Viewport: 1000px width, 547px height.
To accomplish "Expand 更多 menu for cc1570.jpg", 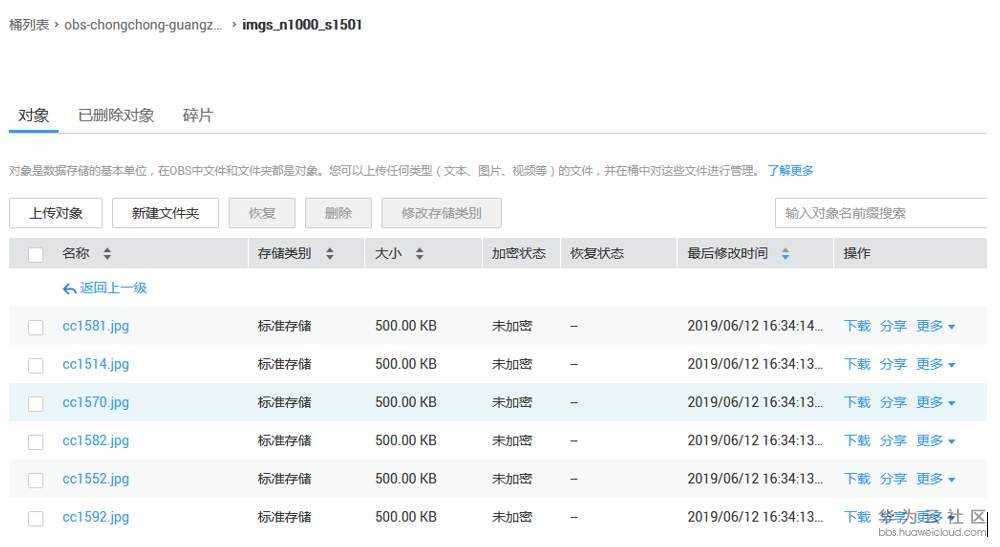I will click(x=936, y=402).
